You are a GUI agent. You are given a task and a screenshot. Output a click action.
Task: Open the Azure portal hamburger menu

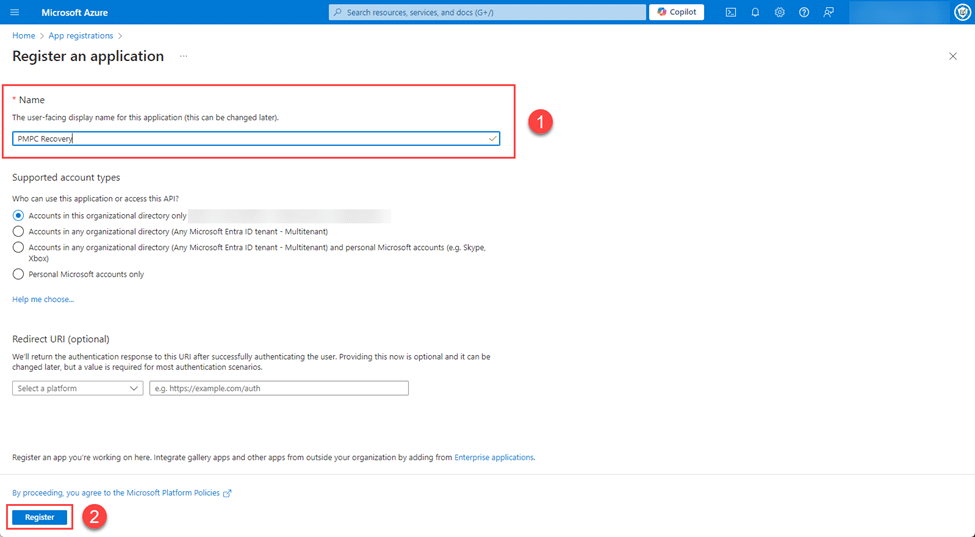point(15,12)
